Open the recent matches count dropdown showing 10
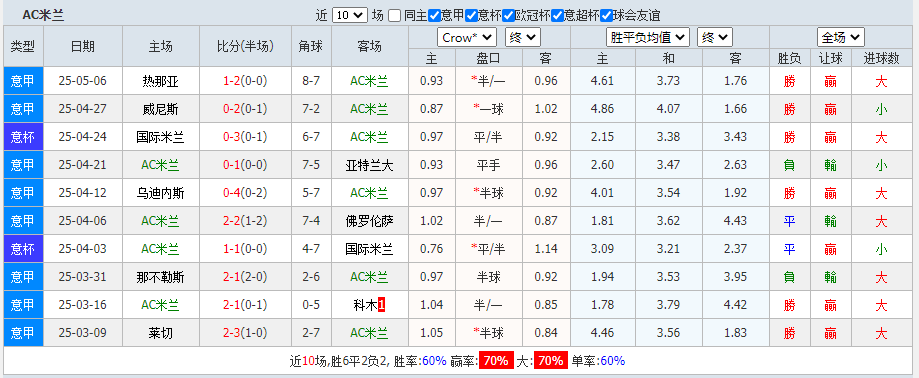 tap(350, 15)
